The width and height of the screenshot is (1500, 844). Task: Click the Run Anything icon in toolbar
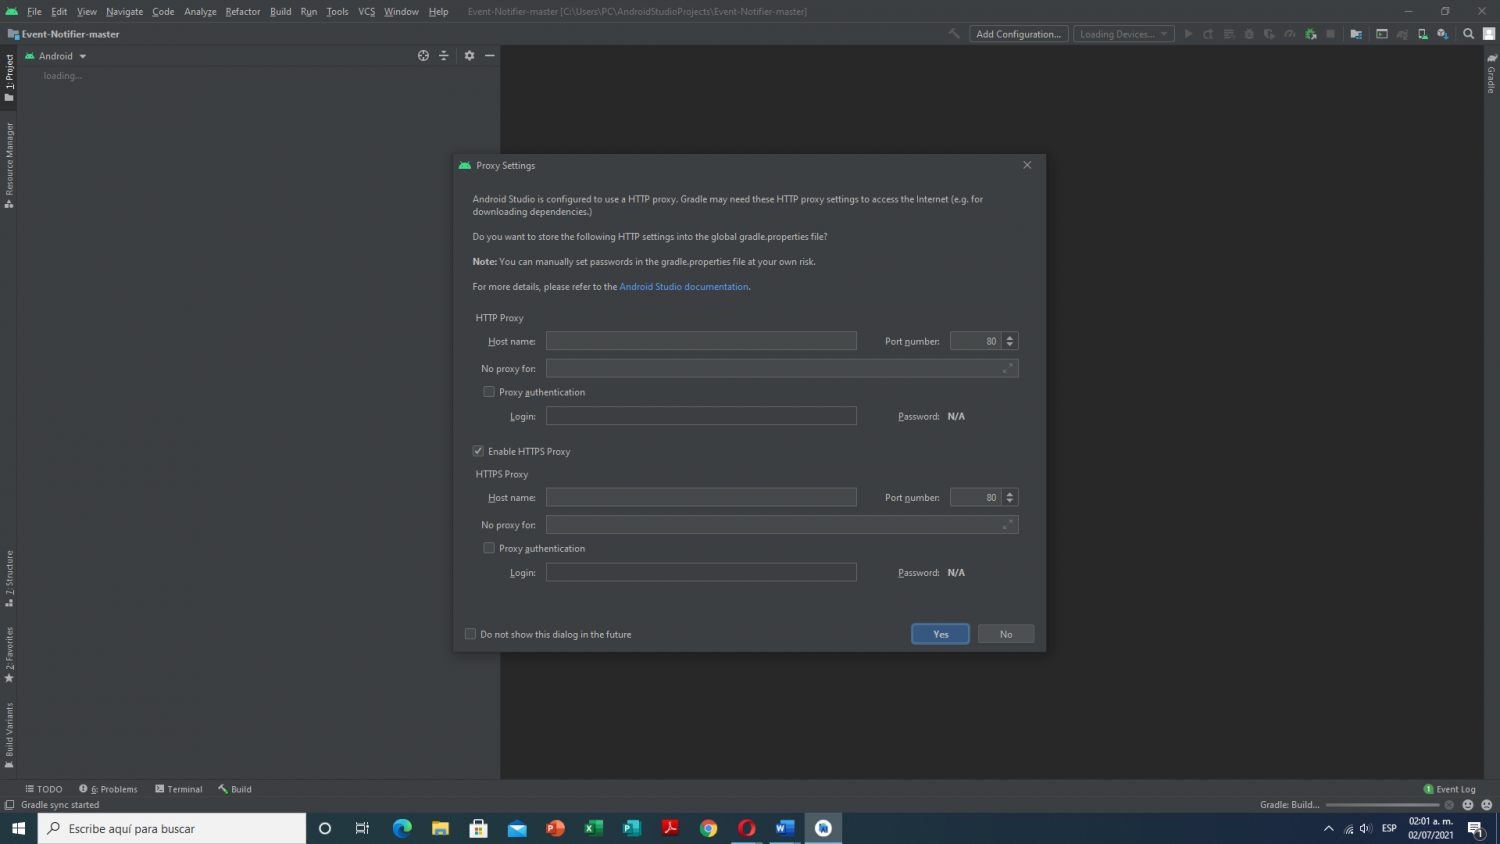pos(1382,34)
